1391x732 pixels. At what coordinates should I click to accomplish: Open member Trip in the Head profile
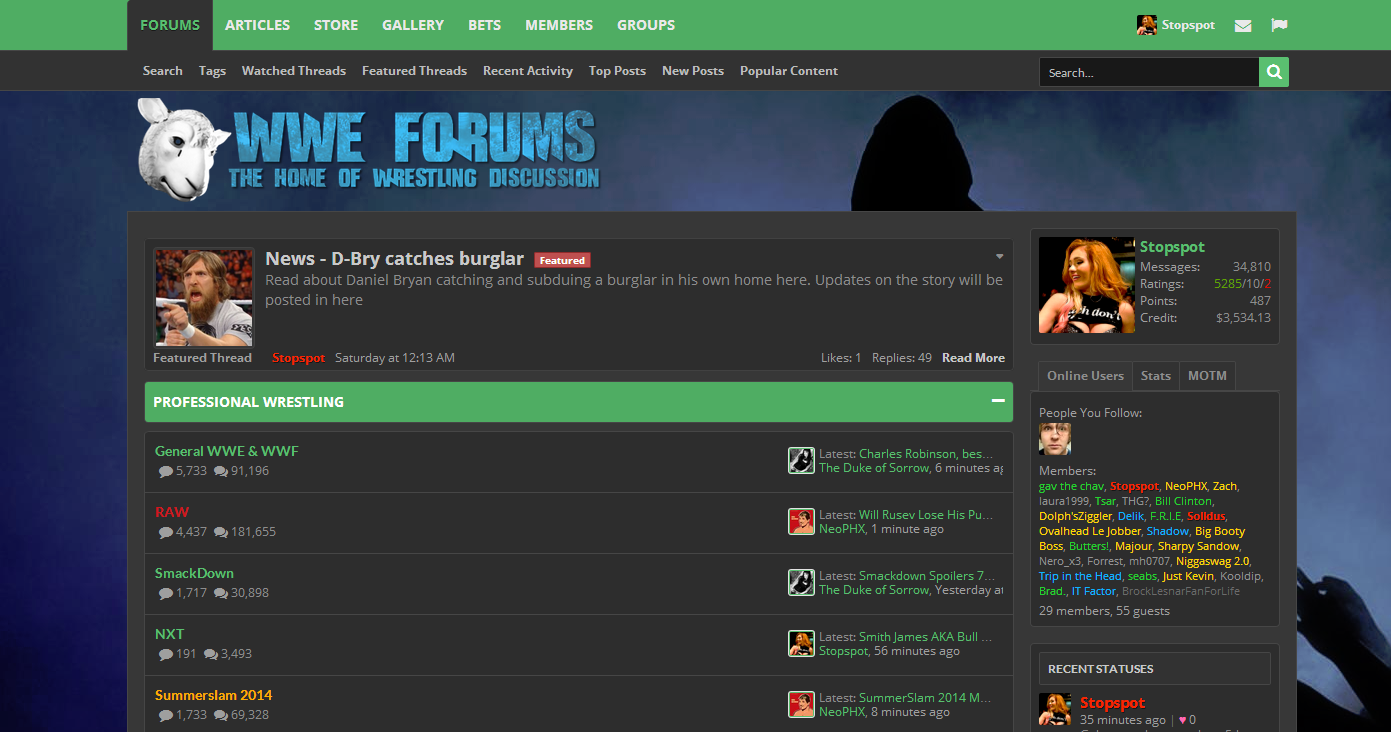tap(1080, 576)
